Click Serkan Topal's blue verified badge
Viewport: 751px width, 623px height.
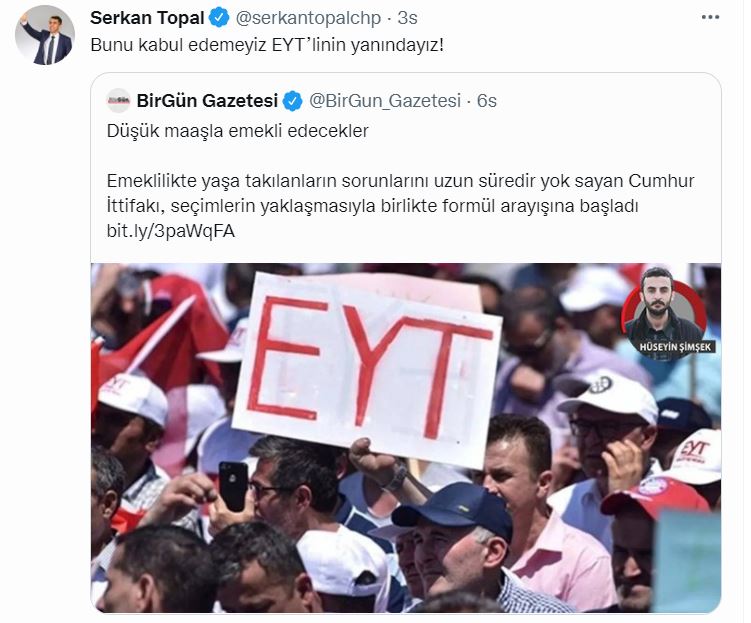219,18
